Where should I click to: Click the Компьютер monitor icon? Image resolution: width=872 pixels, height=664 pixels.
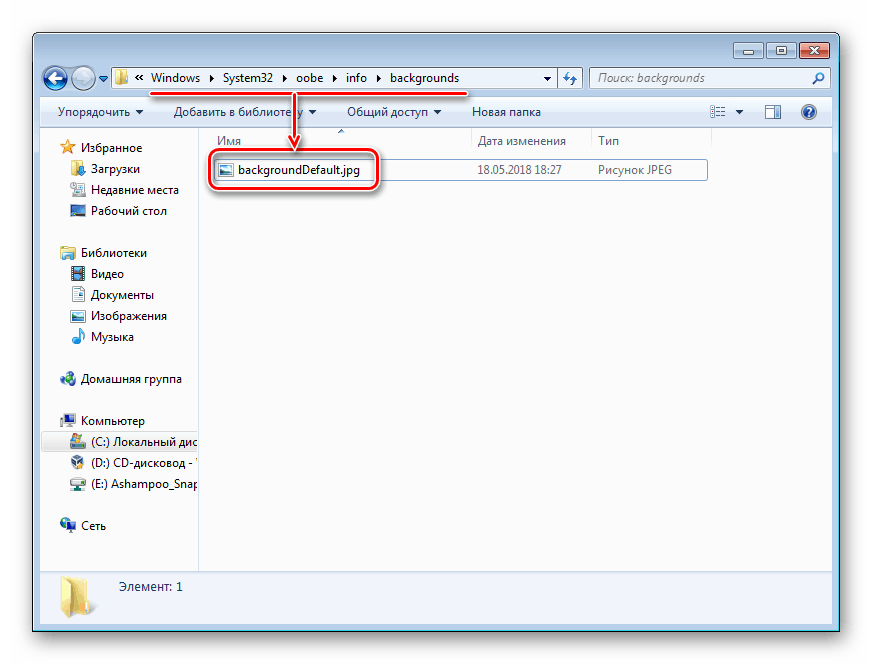(x=68, y=420)
